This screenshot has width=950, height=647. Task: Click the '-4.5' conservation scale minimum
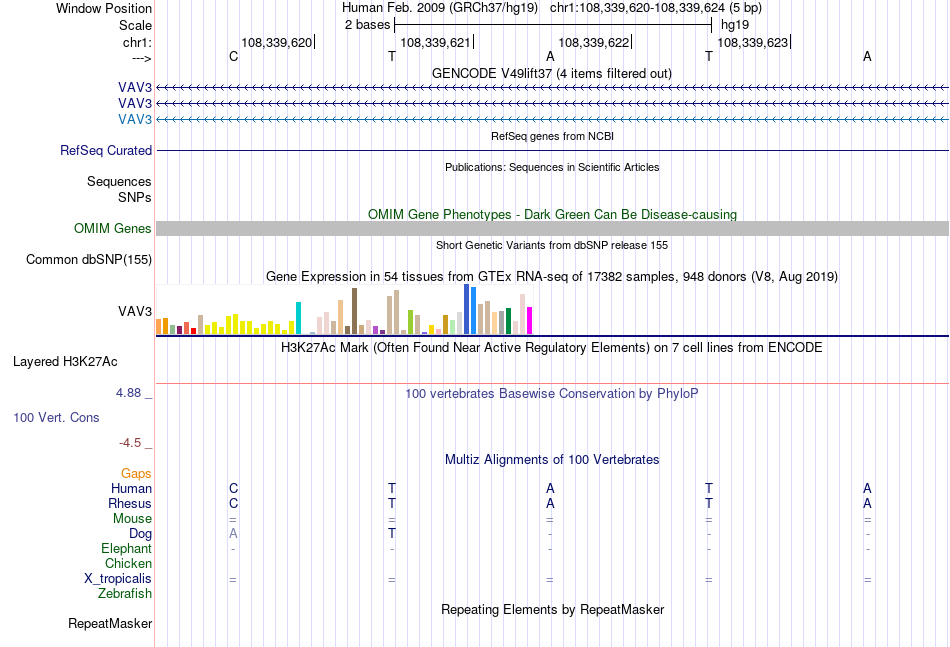point(130,443)
